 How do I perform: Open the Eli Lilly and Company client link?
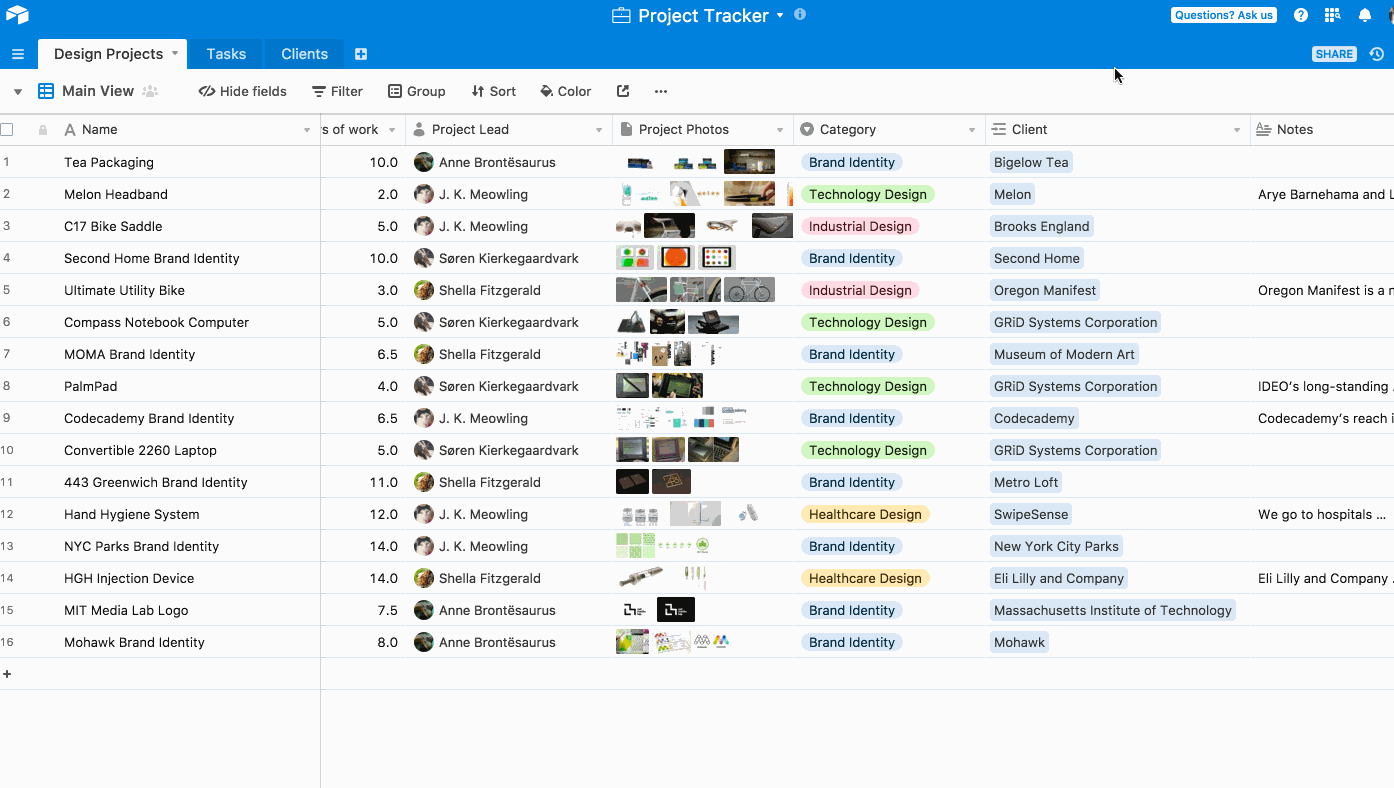[1059, 578]
